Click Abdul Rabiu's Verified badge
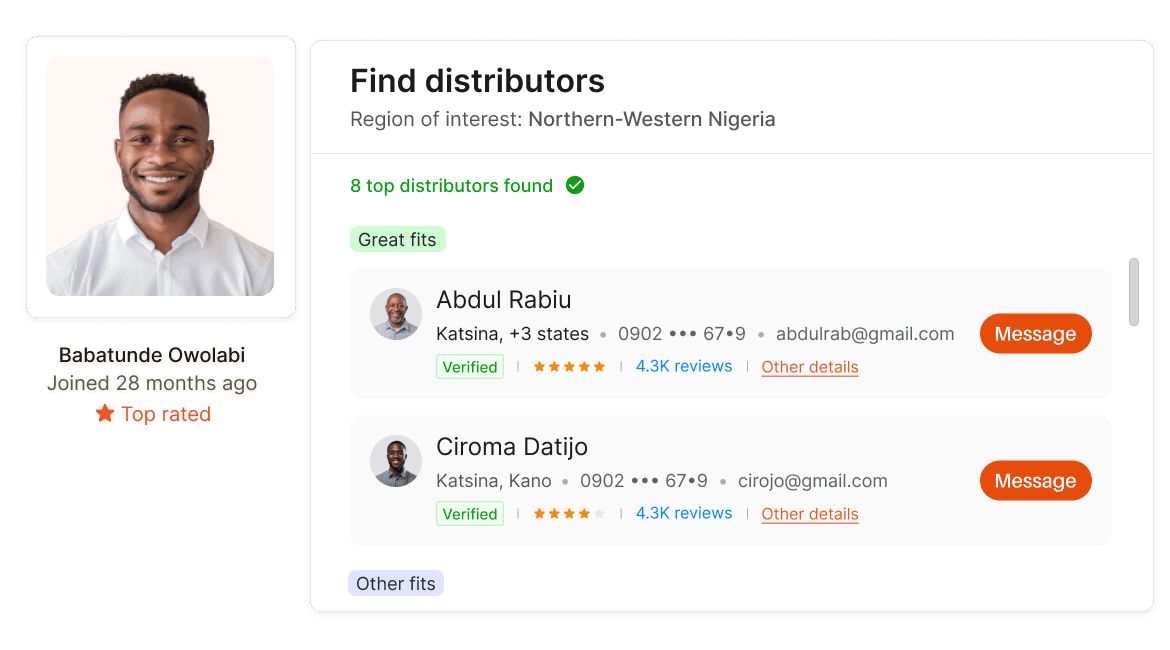The width and height of the screenshot is (1170, 650). 470,366
